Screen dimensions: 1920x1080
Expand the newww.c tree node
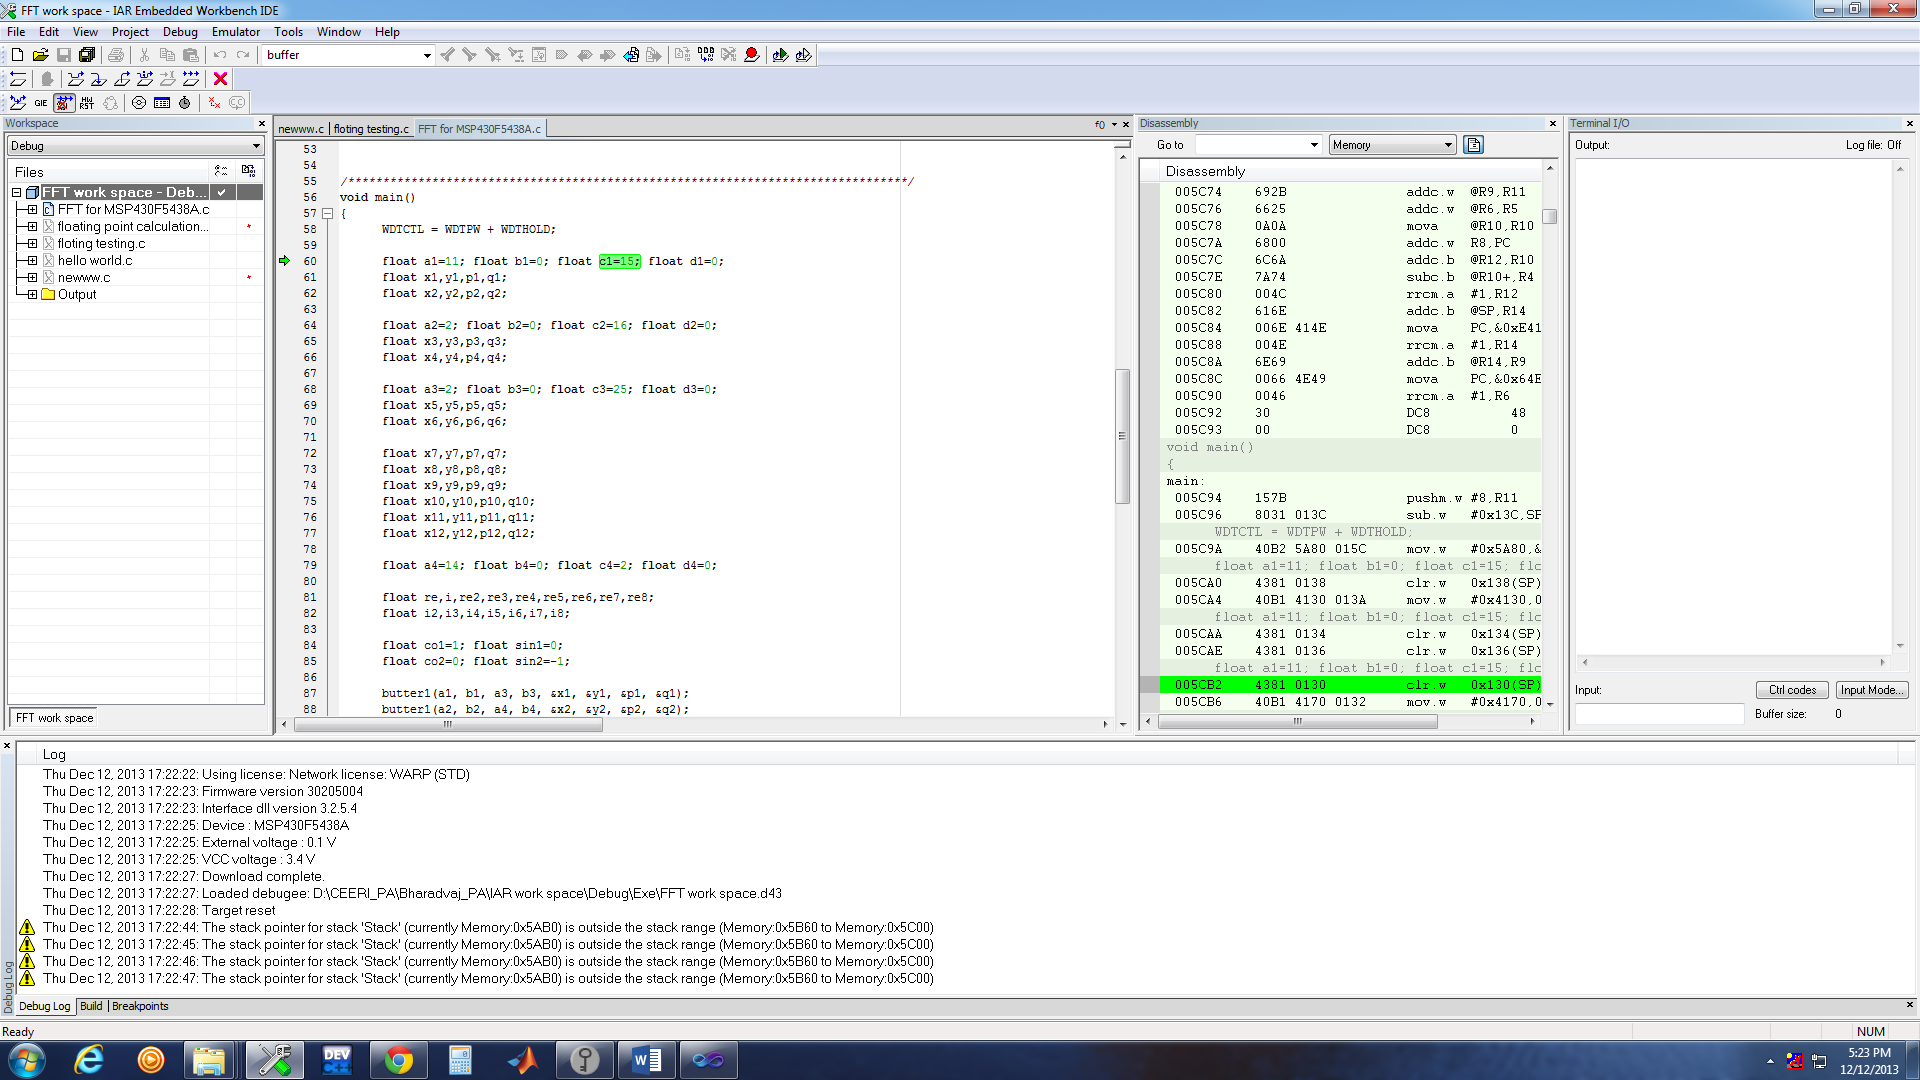click(32, 277)
